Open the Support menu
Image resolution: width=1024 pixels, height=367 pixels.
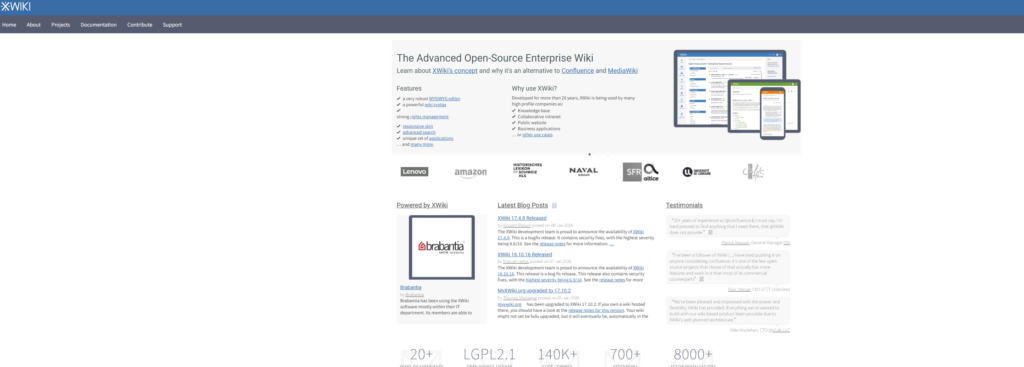[x=172, y=25]
